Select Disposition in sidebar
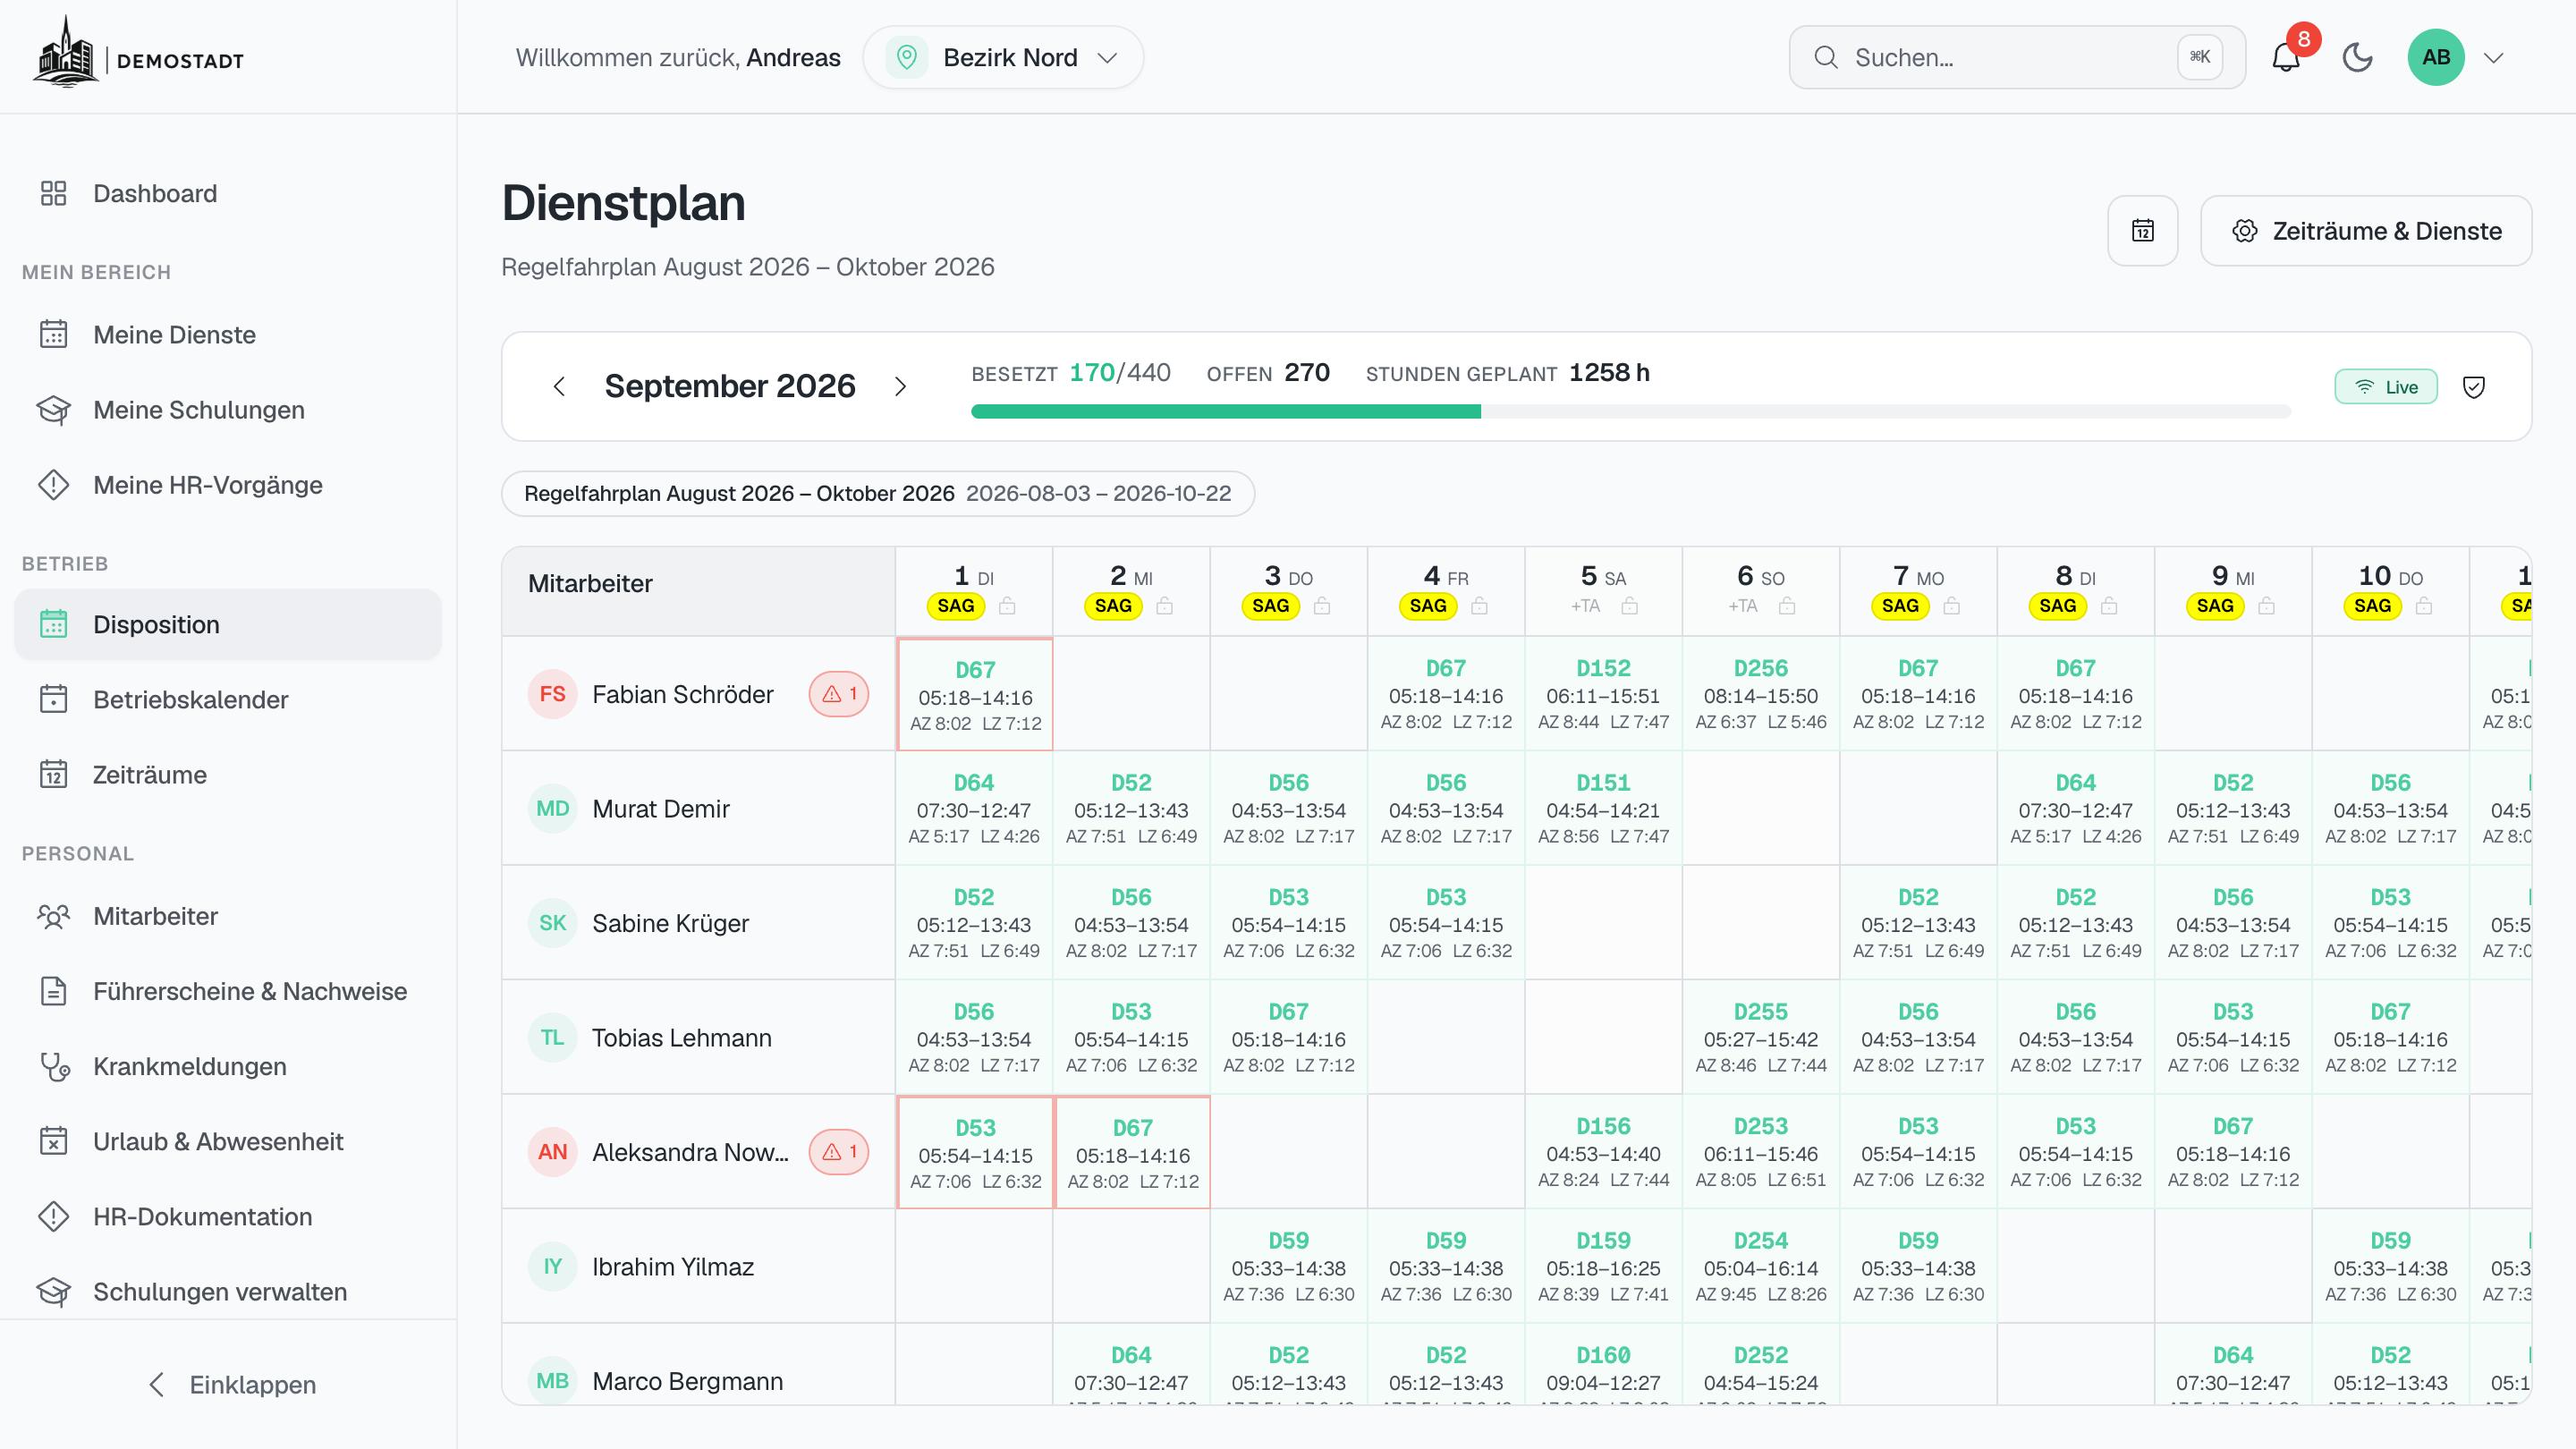This screenshot has height=1449, width=2576. pyautogui.click(x=228, y=624)
